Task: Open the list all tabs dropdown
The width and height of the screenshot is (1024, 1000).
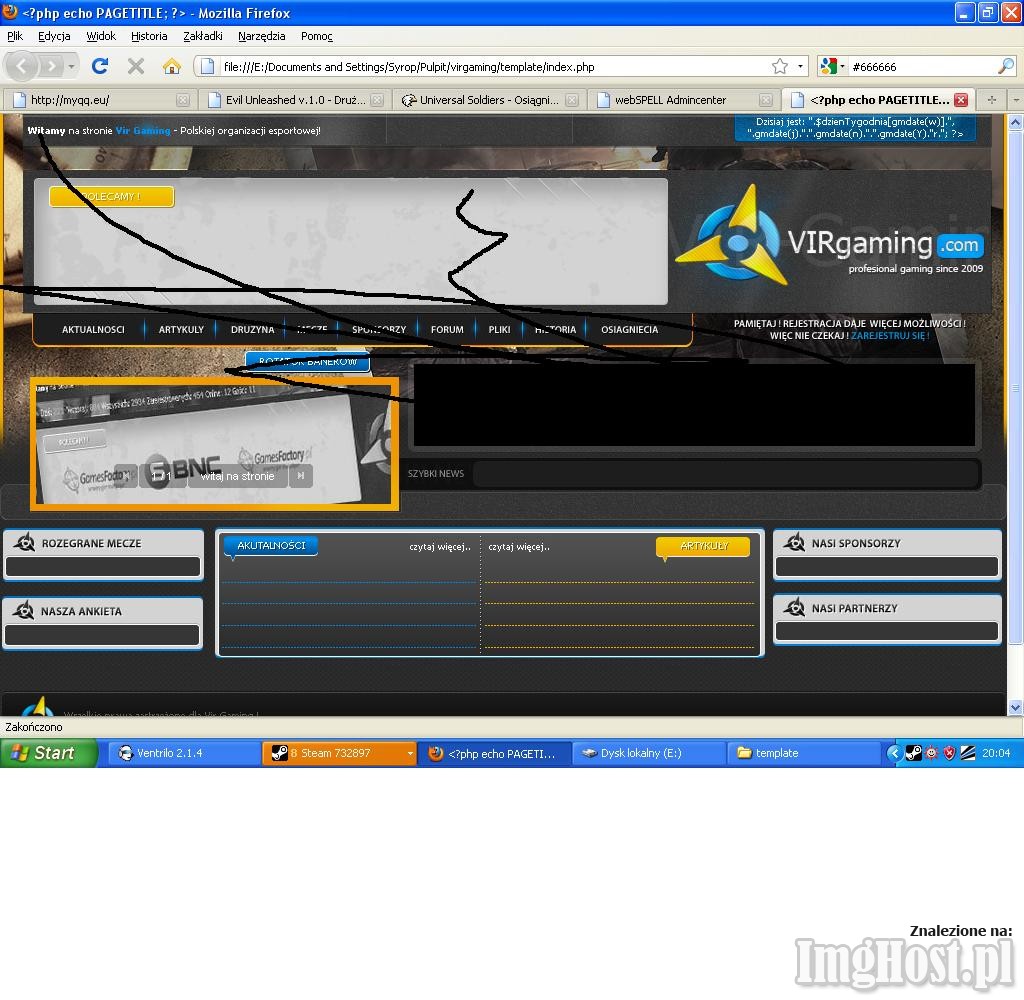Action: (1016, 100)
